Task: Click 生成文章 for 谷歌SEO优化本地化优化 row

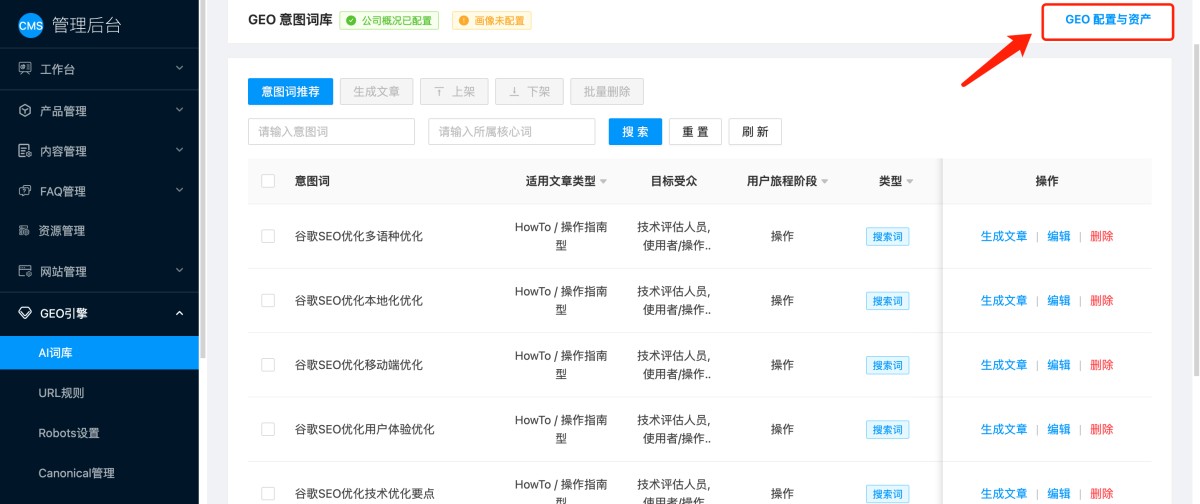Action: pos(1004,300)
